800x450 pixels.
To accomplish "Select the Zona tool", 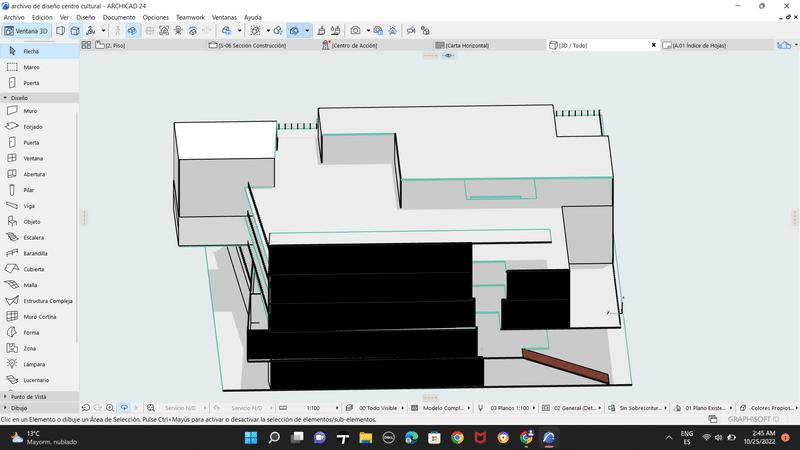I will (30, 348).
